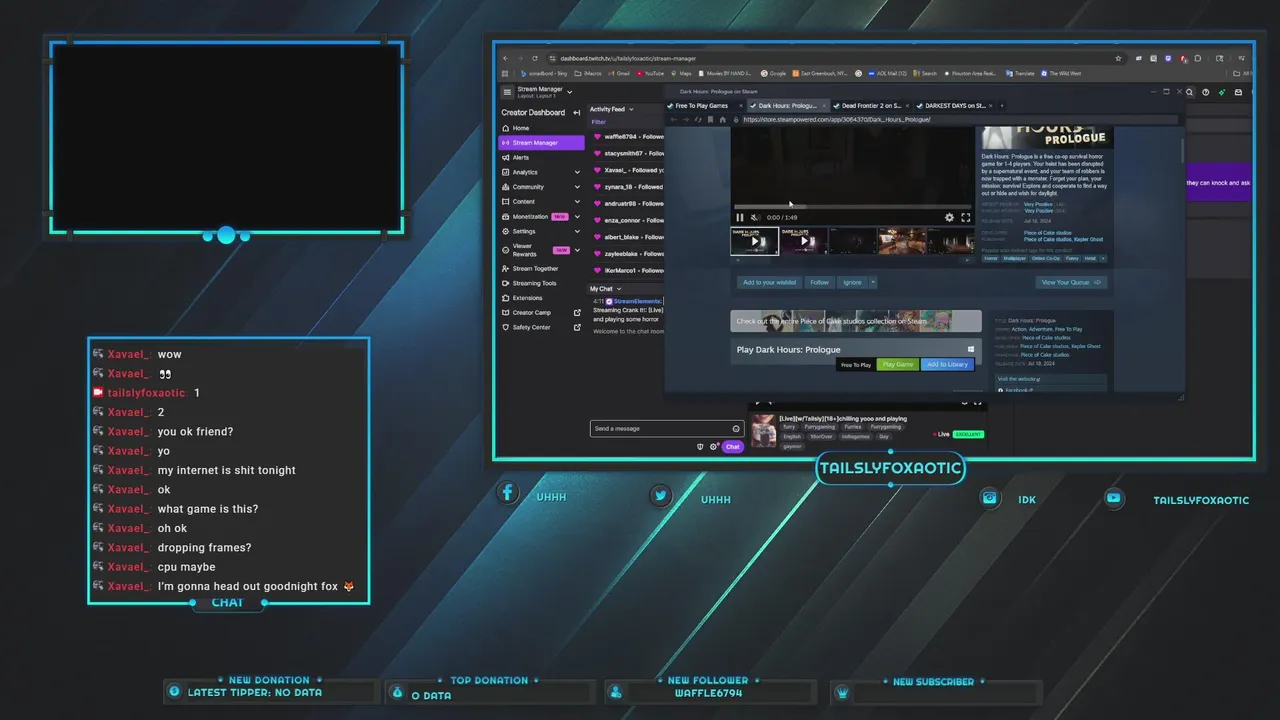Go back using the Chrome back arrow

pos(505,58)
